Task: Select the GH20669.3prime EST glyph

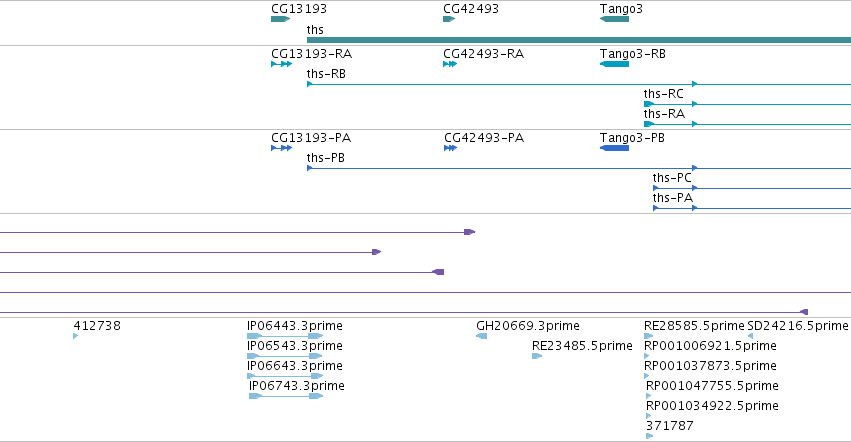Action: click(481, 336)
